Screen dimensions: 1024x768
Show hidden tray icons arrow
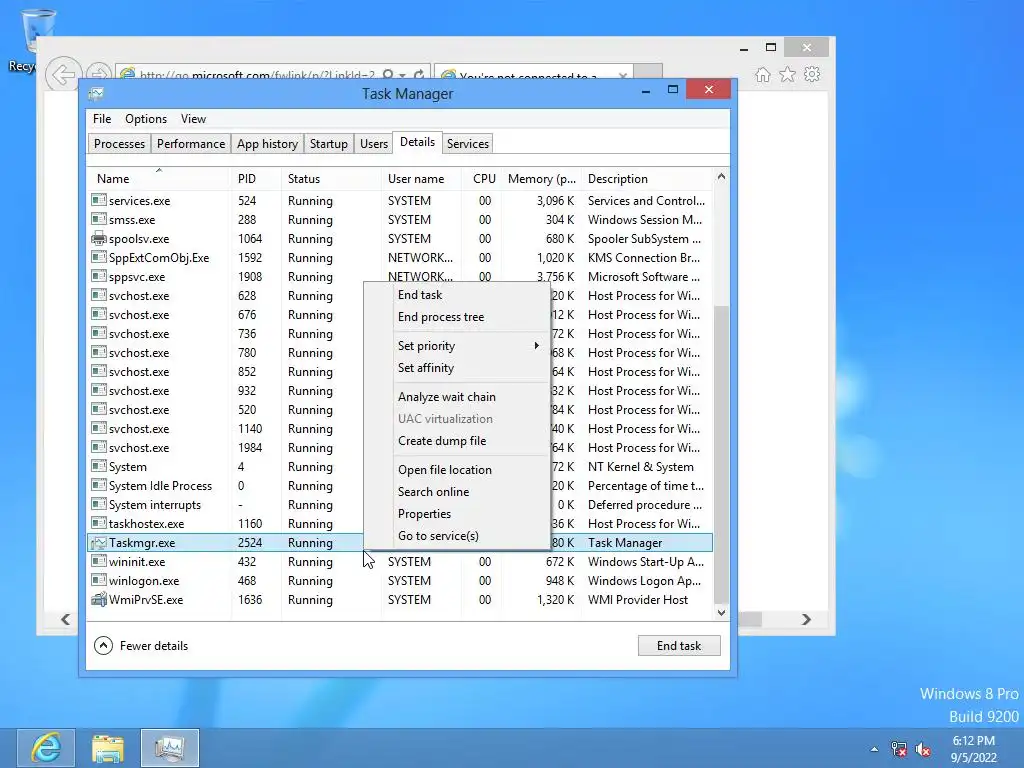874,749
